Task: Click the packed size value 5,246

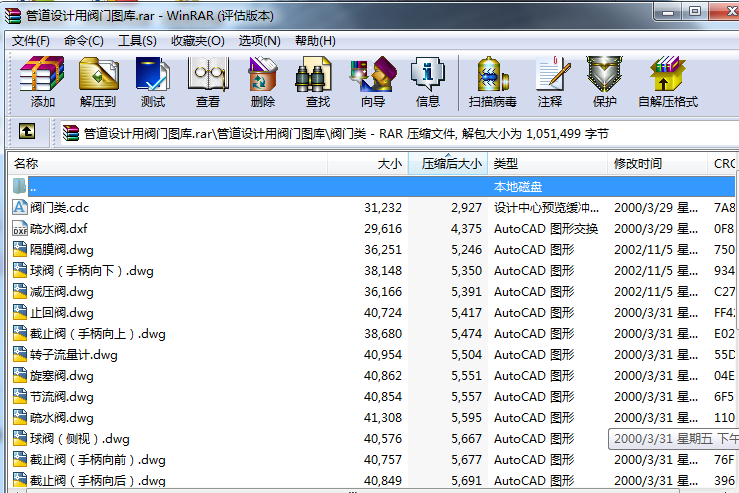Action: (x=466, y=249)
